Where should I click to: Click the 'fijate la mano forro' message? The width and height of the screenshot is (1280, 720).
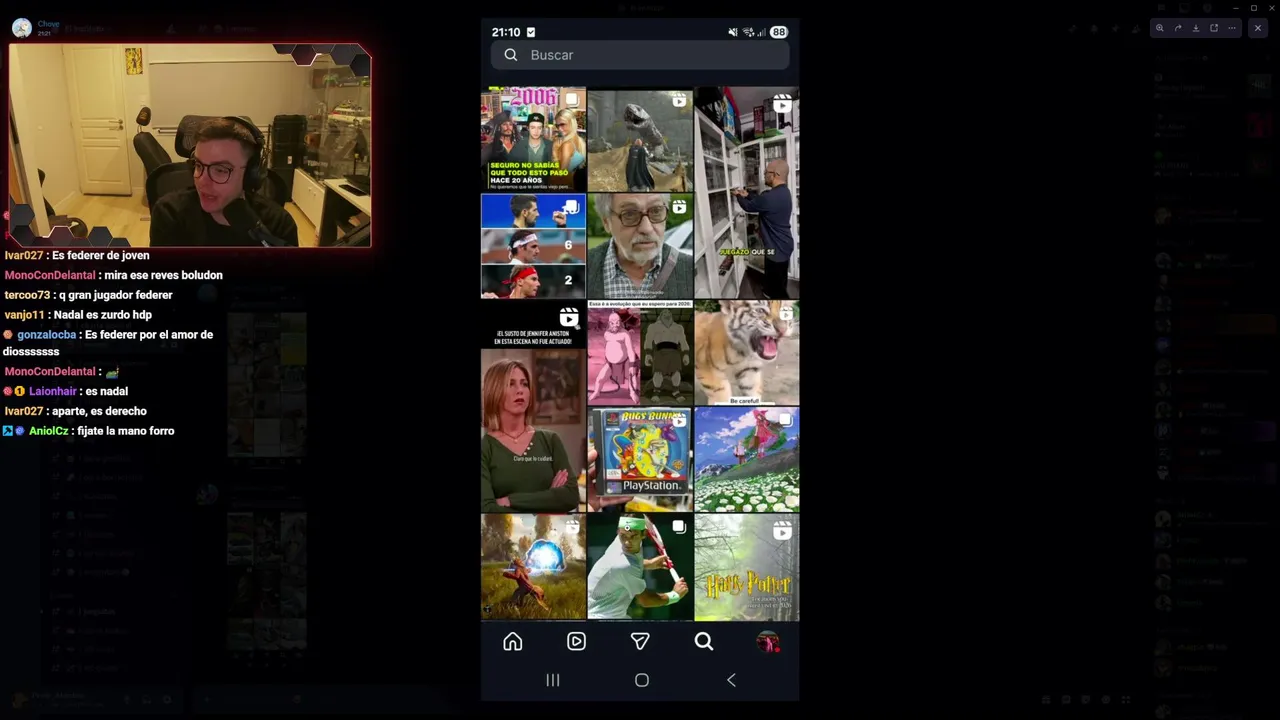coord(125,431)
